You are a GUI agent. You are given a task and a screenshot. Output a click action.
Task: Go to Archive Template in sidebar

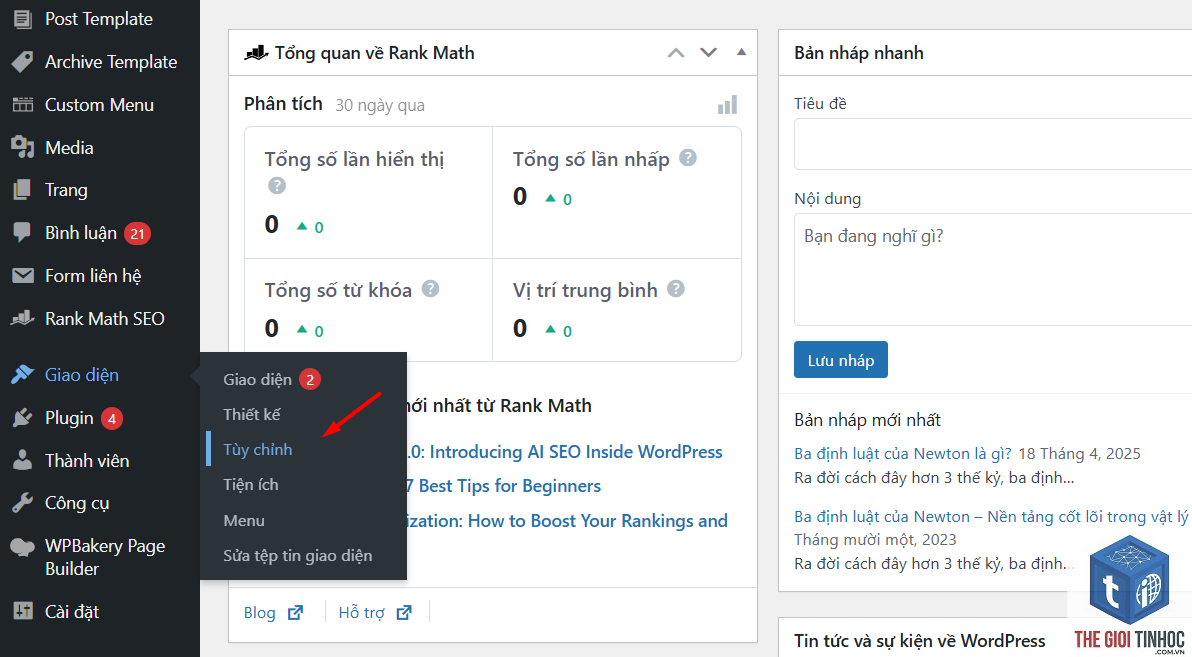(x=111, y=62)
